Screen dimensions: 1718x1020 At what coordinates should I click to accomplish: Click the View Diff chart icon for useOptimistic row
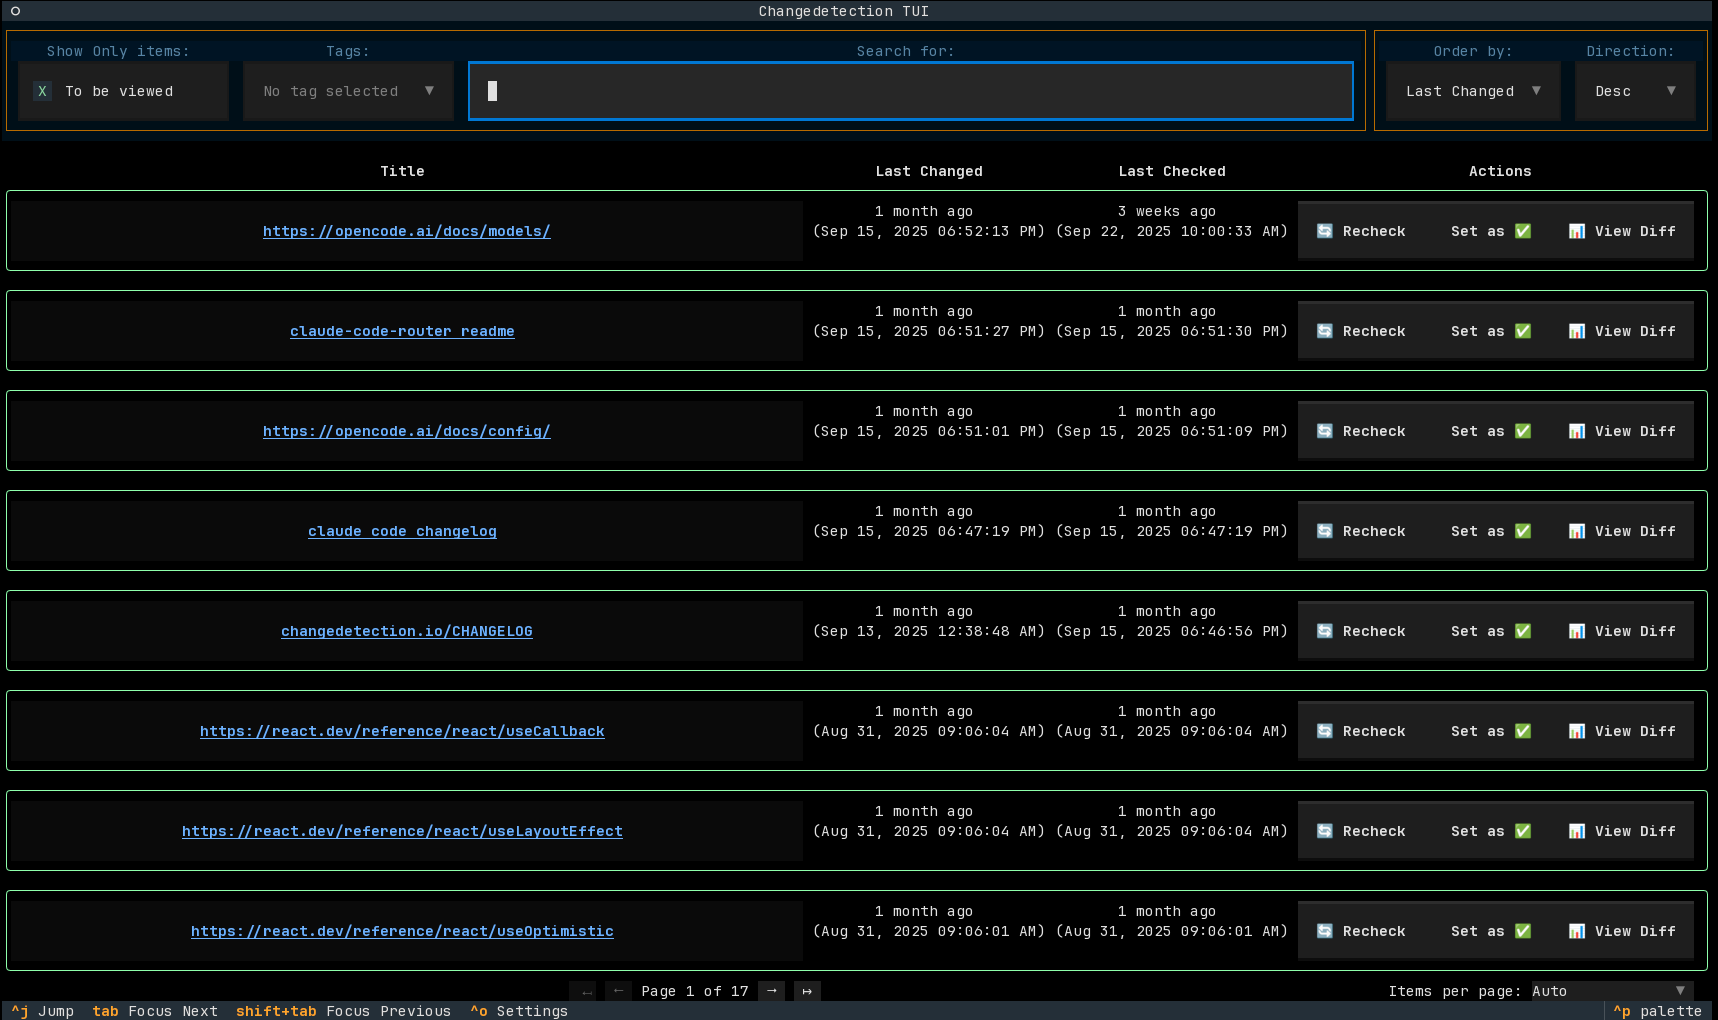coord(1576,931)
